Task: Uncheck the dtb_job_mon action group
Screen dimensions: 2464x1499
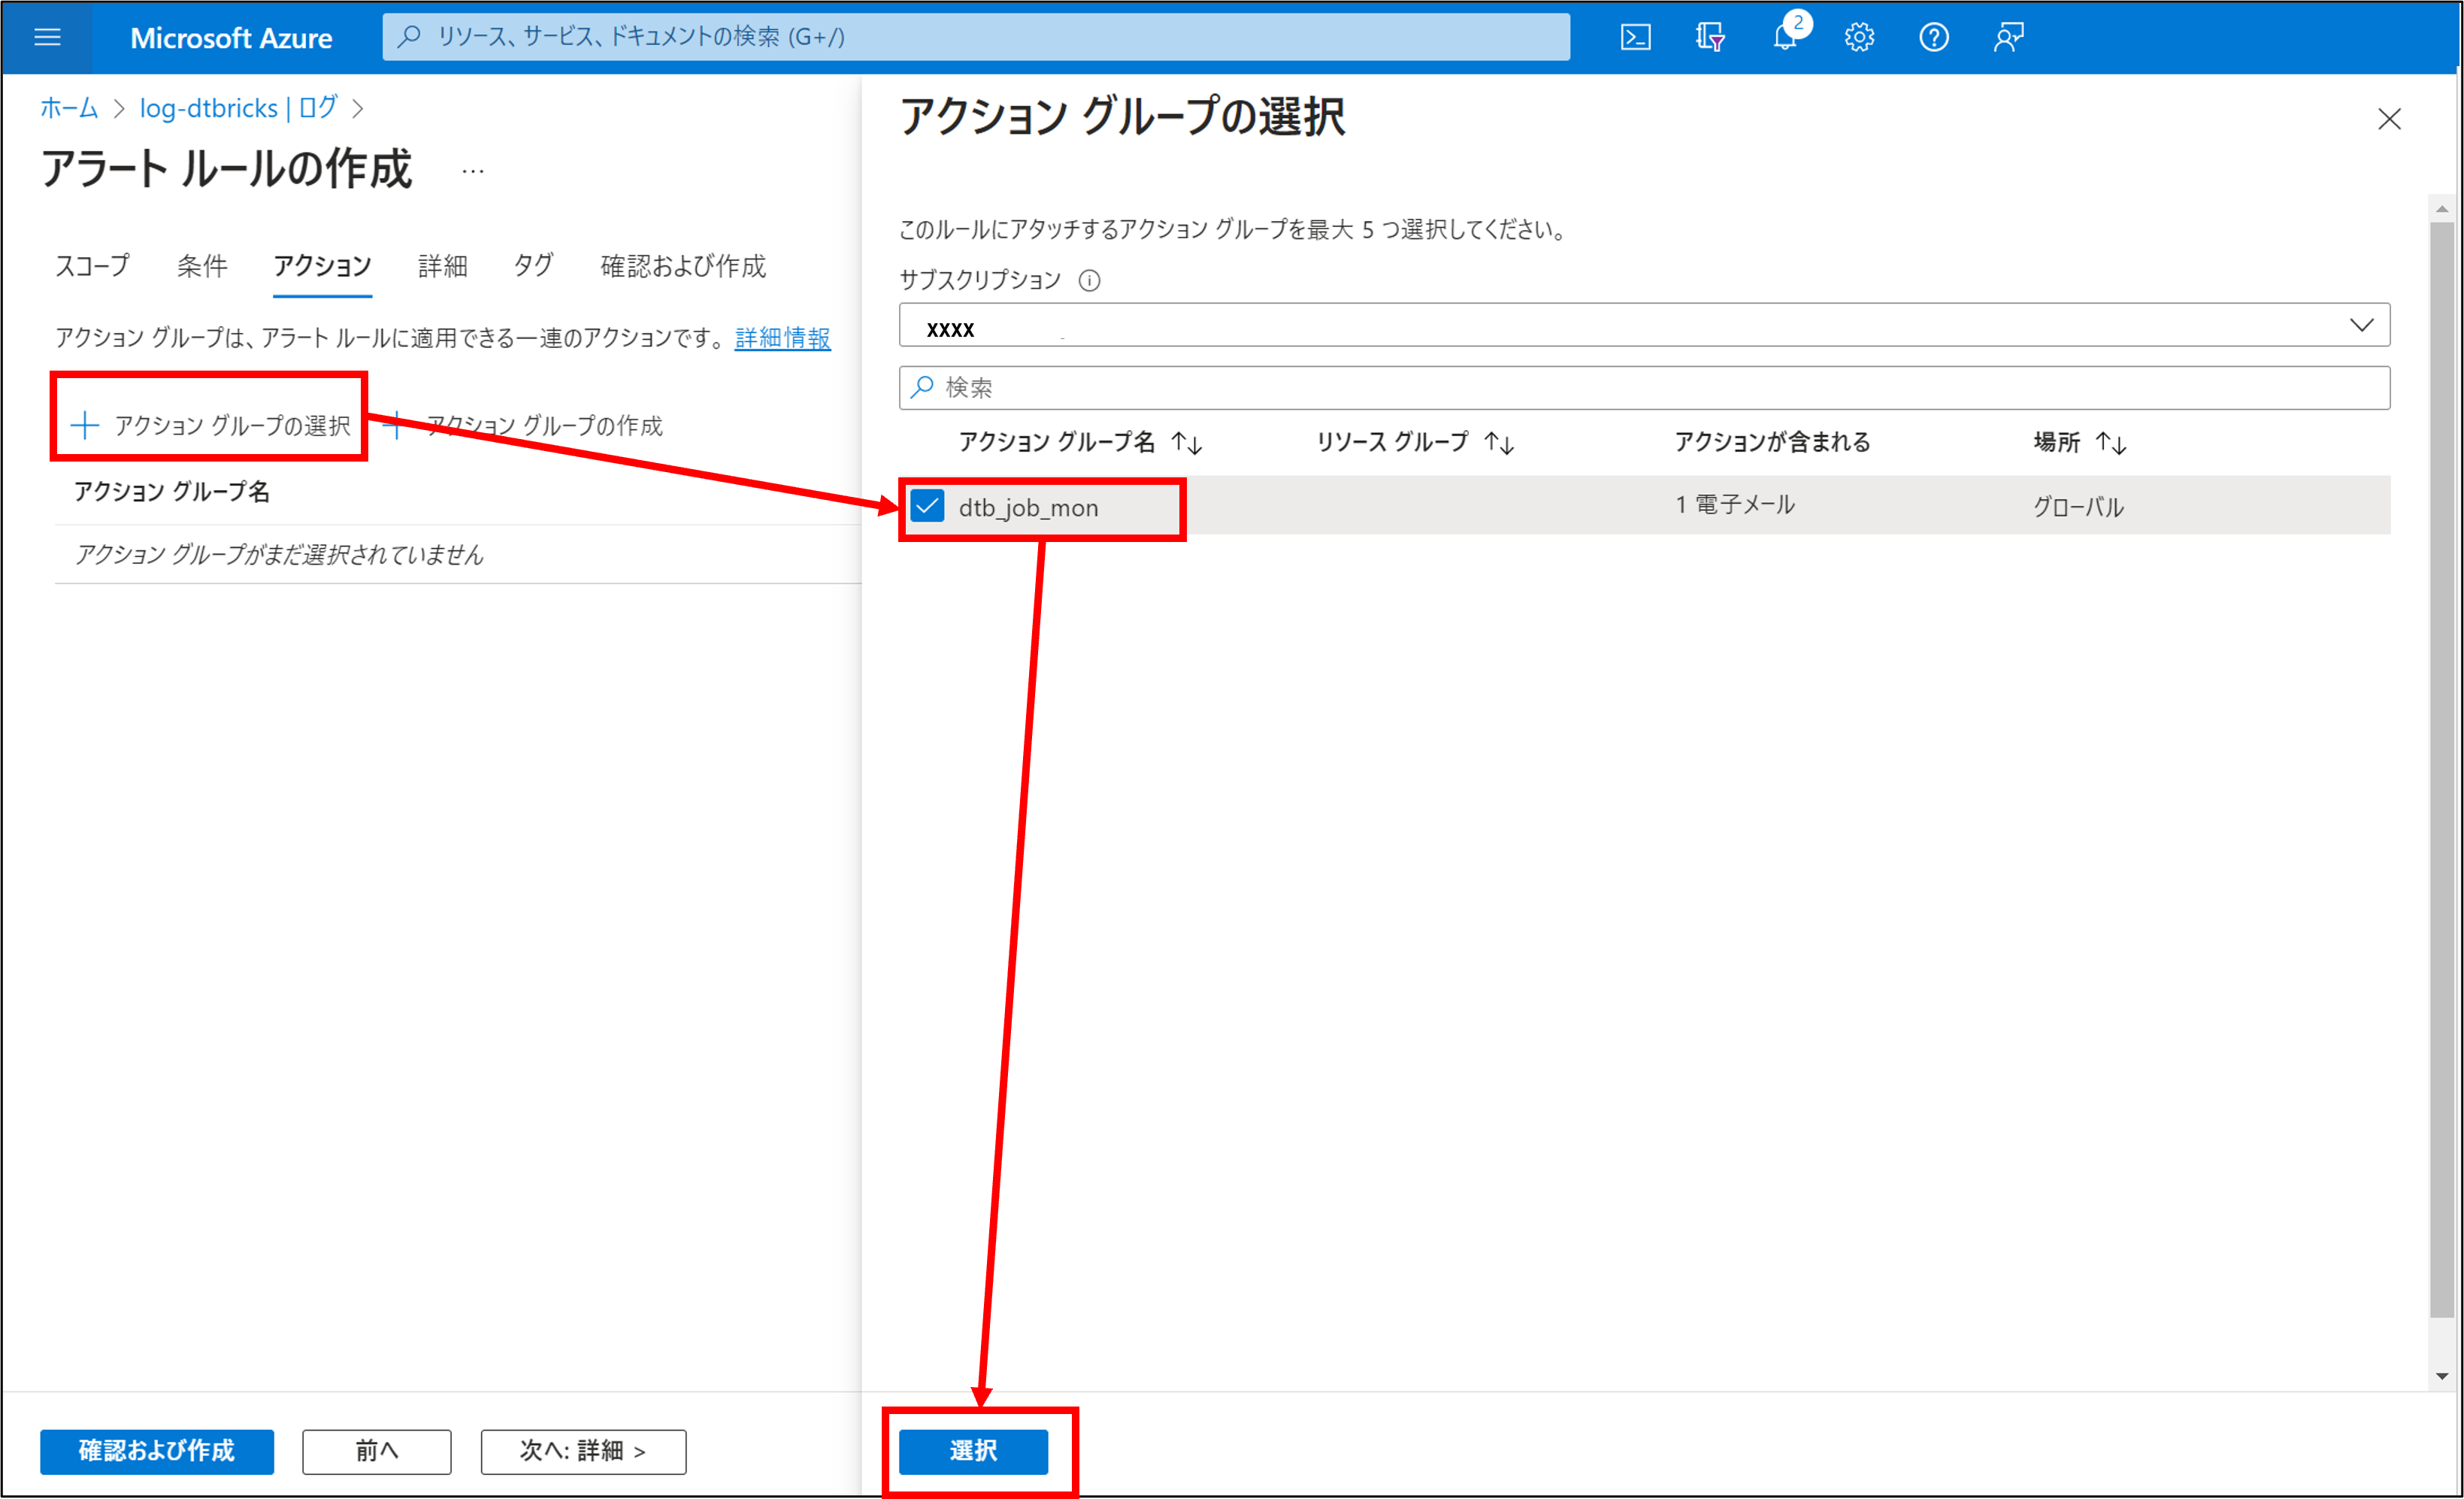Action: (927, 506)
